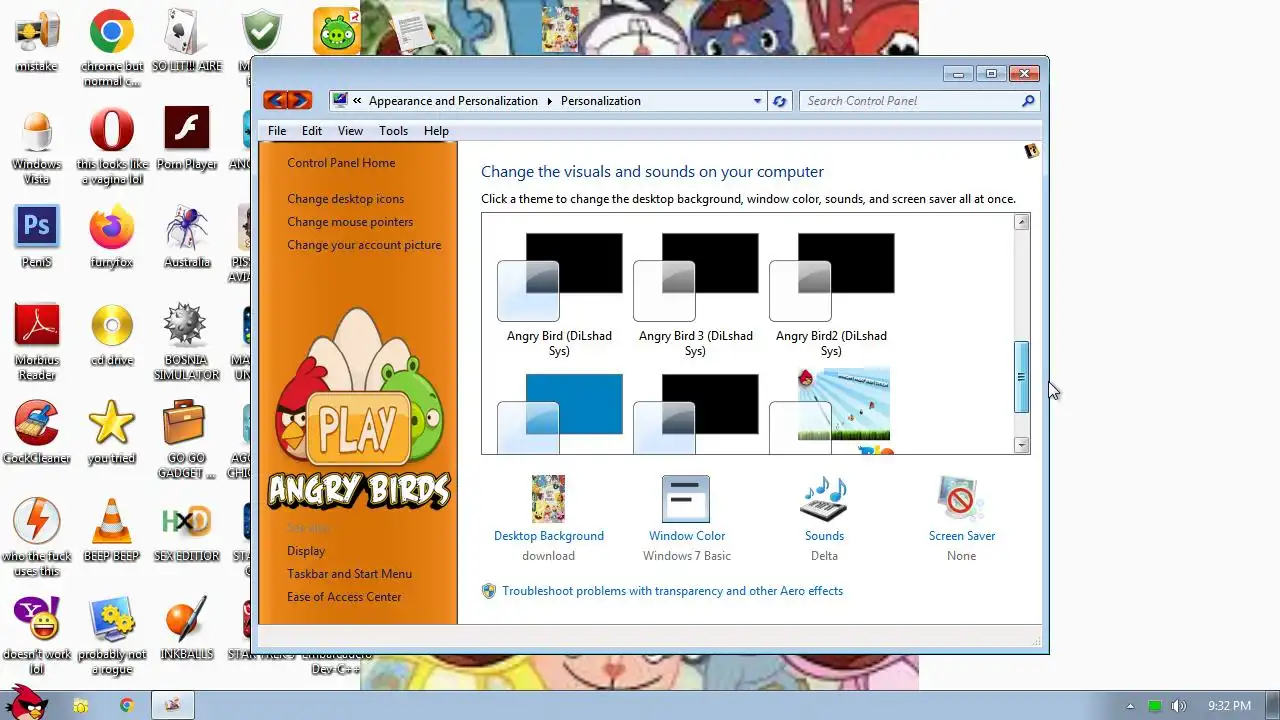Select the blue-background theme thumbnail
The height and width of the screenshot is (720, 1280).
[x=559, y=412]
